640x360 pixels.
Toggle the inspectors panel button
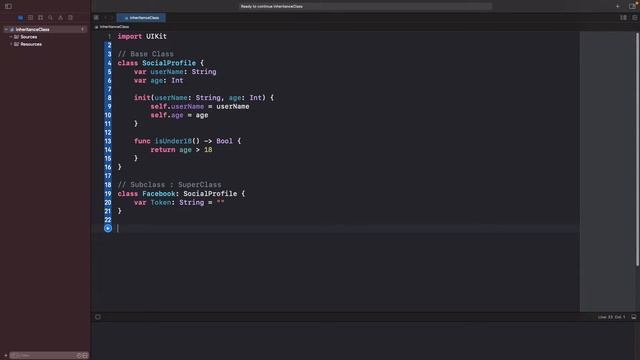(x=632, y=6)
